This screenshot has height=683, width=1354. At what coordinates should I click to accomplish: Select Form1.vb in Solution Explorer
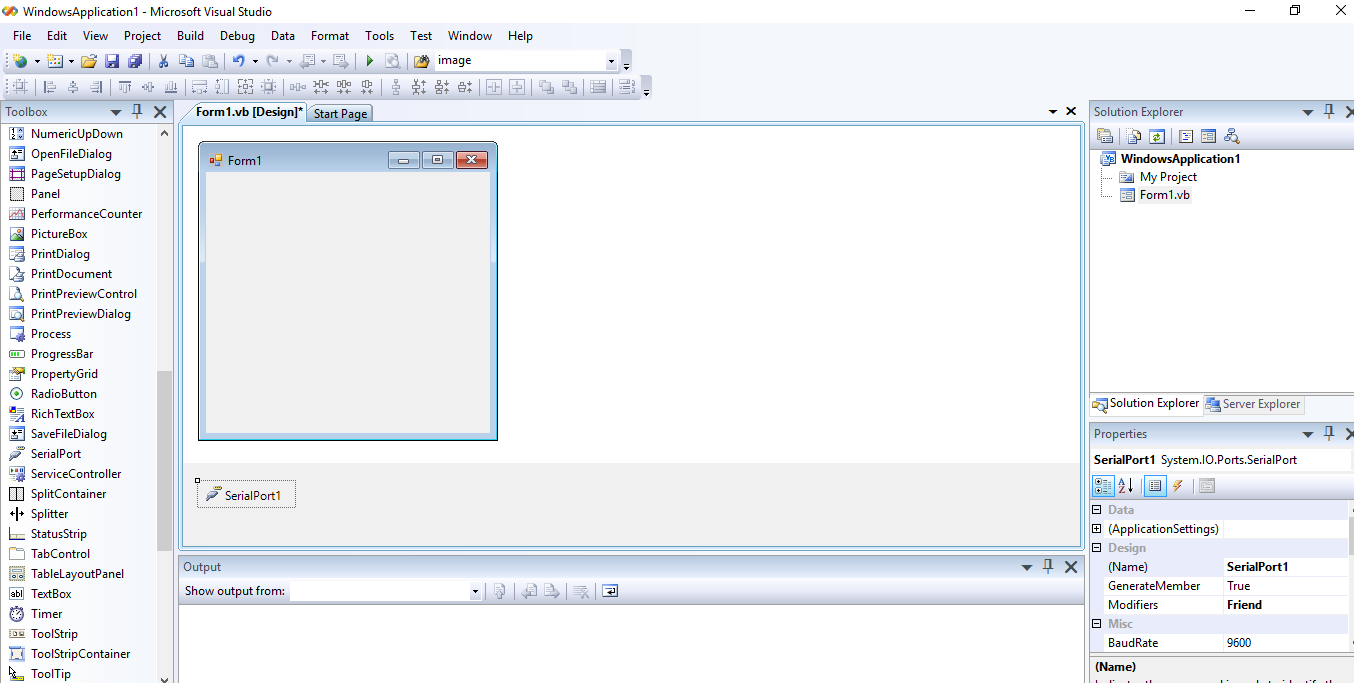pos(1164,195)
